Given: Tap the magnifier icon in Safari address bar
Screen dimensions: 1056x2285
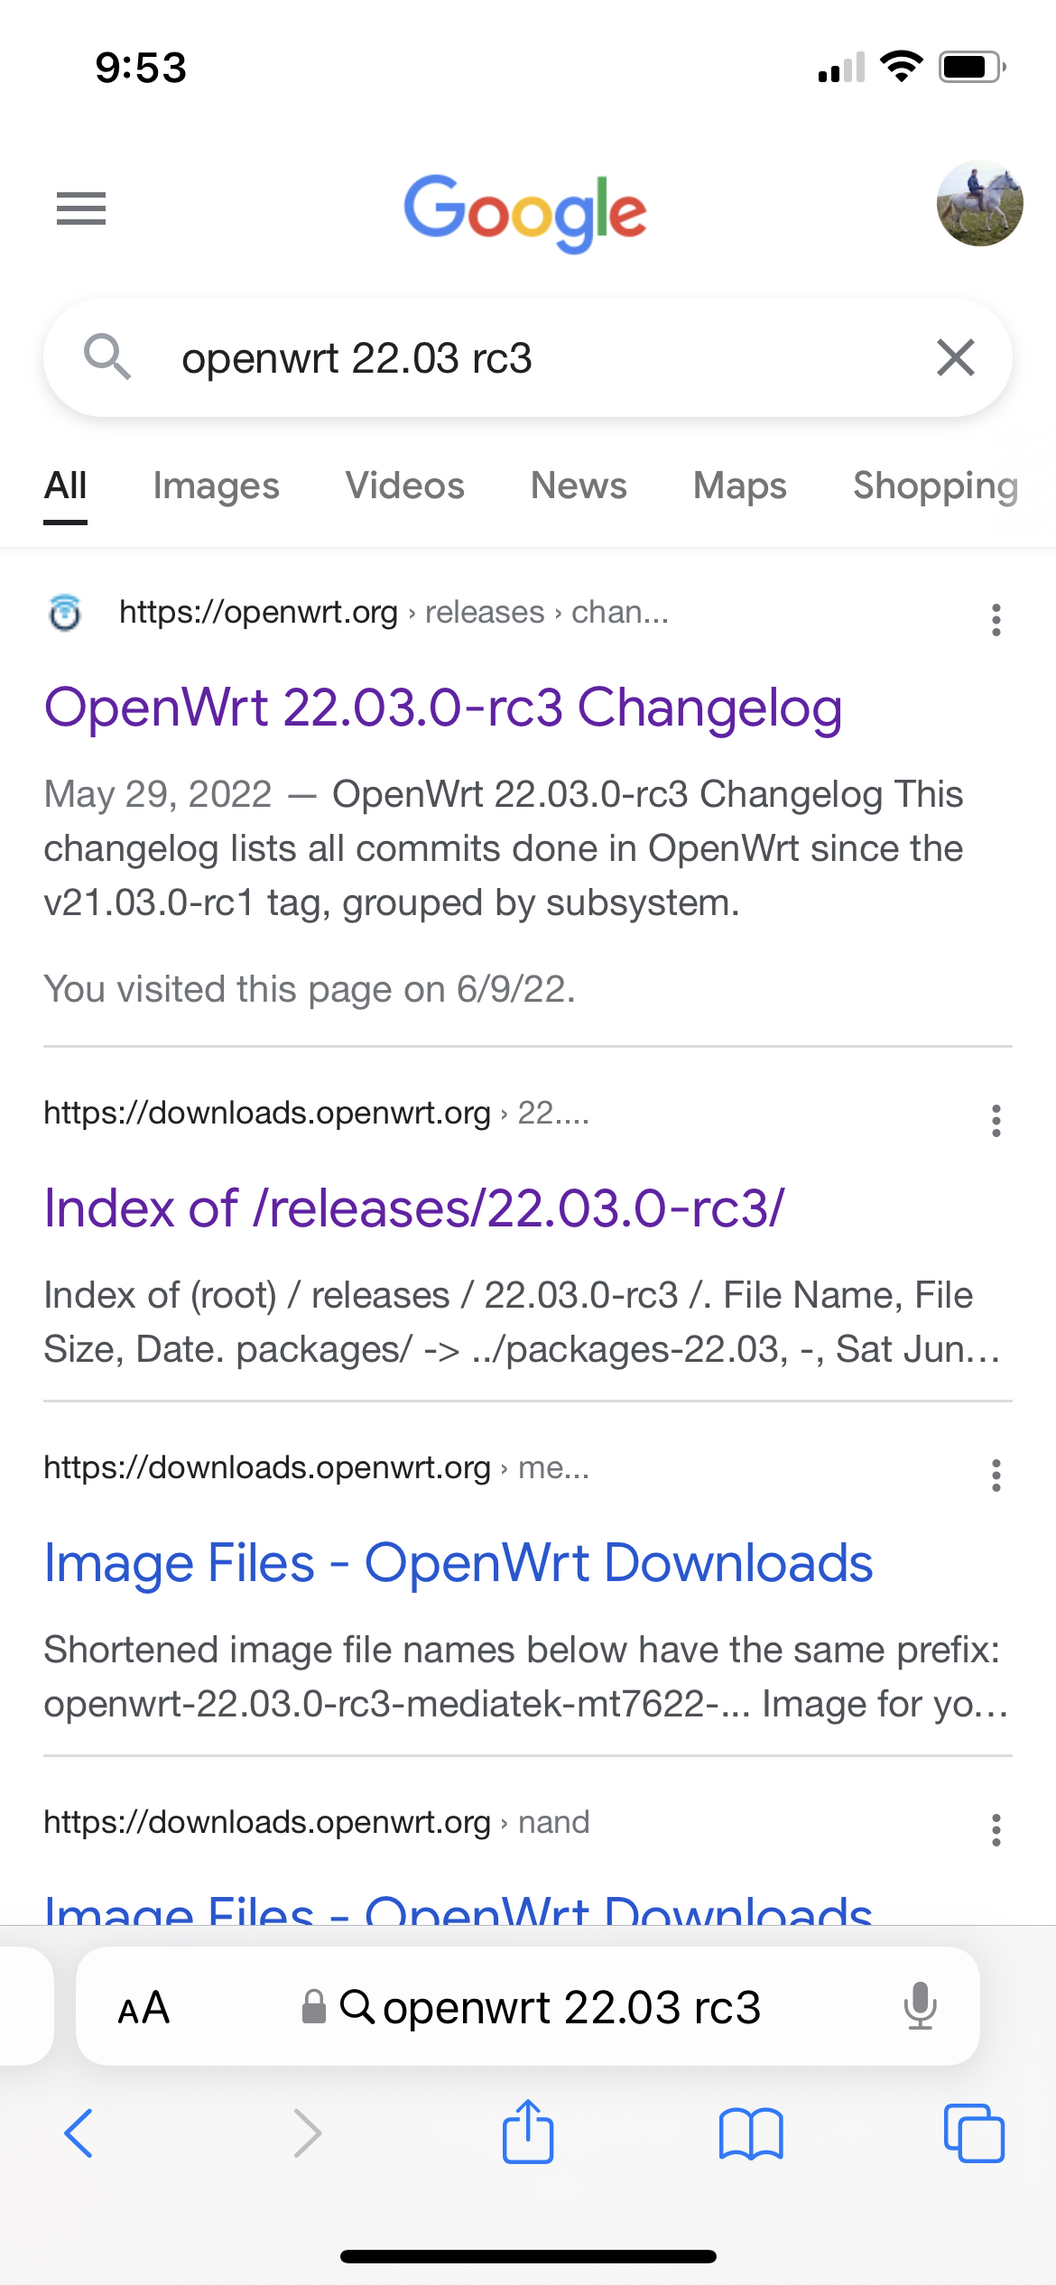Looking at the screenshot, I should coord(357,2006).
